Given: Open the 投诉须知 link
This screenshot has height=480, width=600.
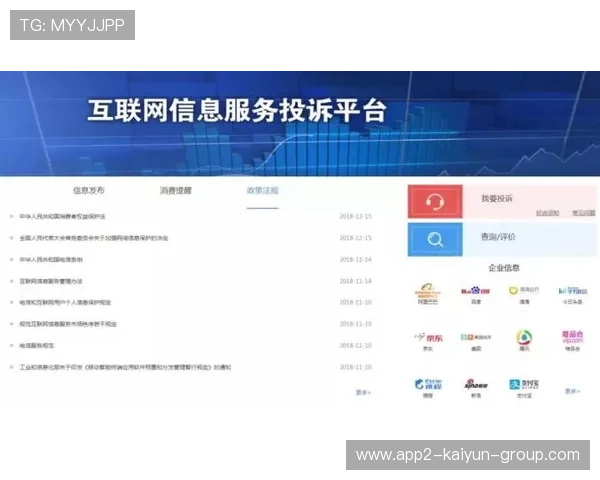Looking at the screenshot, I should pyautogui.click(x=547, y=213).
